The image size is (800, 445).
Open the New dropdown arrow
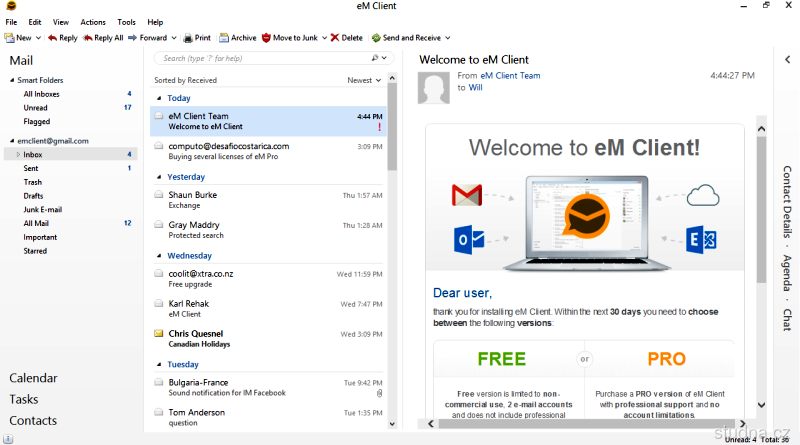pos(38,38)
